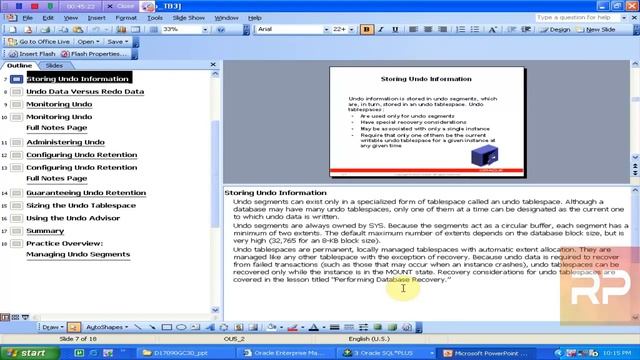The image size is (640, 360).
Task: Toggle Bold formatting button
Action: click(366, 29)
